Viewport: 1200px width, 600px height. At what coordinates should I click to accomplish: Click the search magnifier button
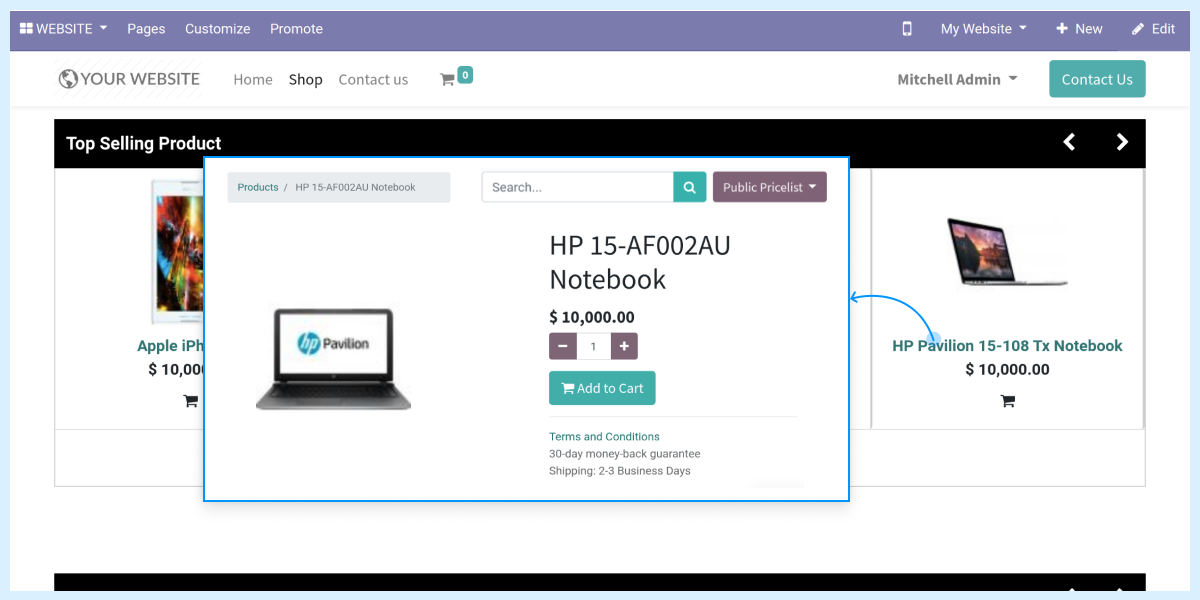pyautogui.click(x=689, y=187)
